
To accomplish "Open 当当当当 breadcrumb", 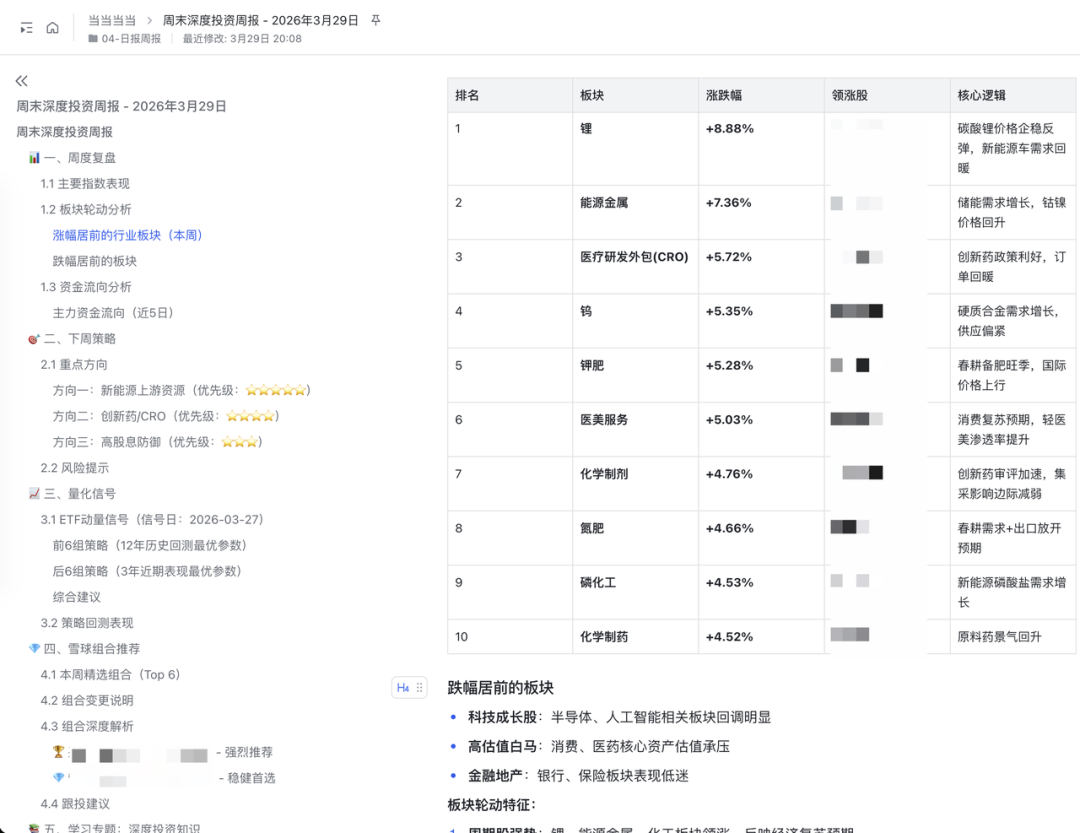I will [x=112, y=21].
